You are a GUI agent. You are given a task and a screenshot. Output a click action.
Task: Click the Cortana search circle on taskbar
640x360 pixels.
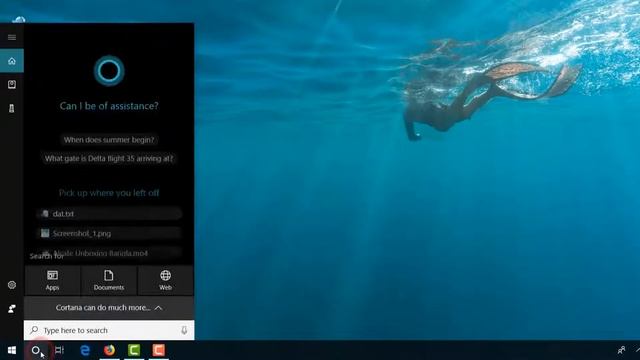click(36, 350)
